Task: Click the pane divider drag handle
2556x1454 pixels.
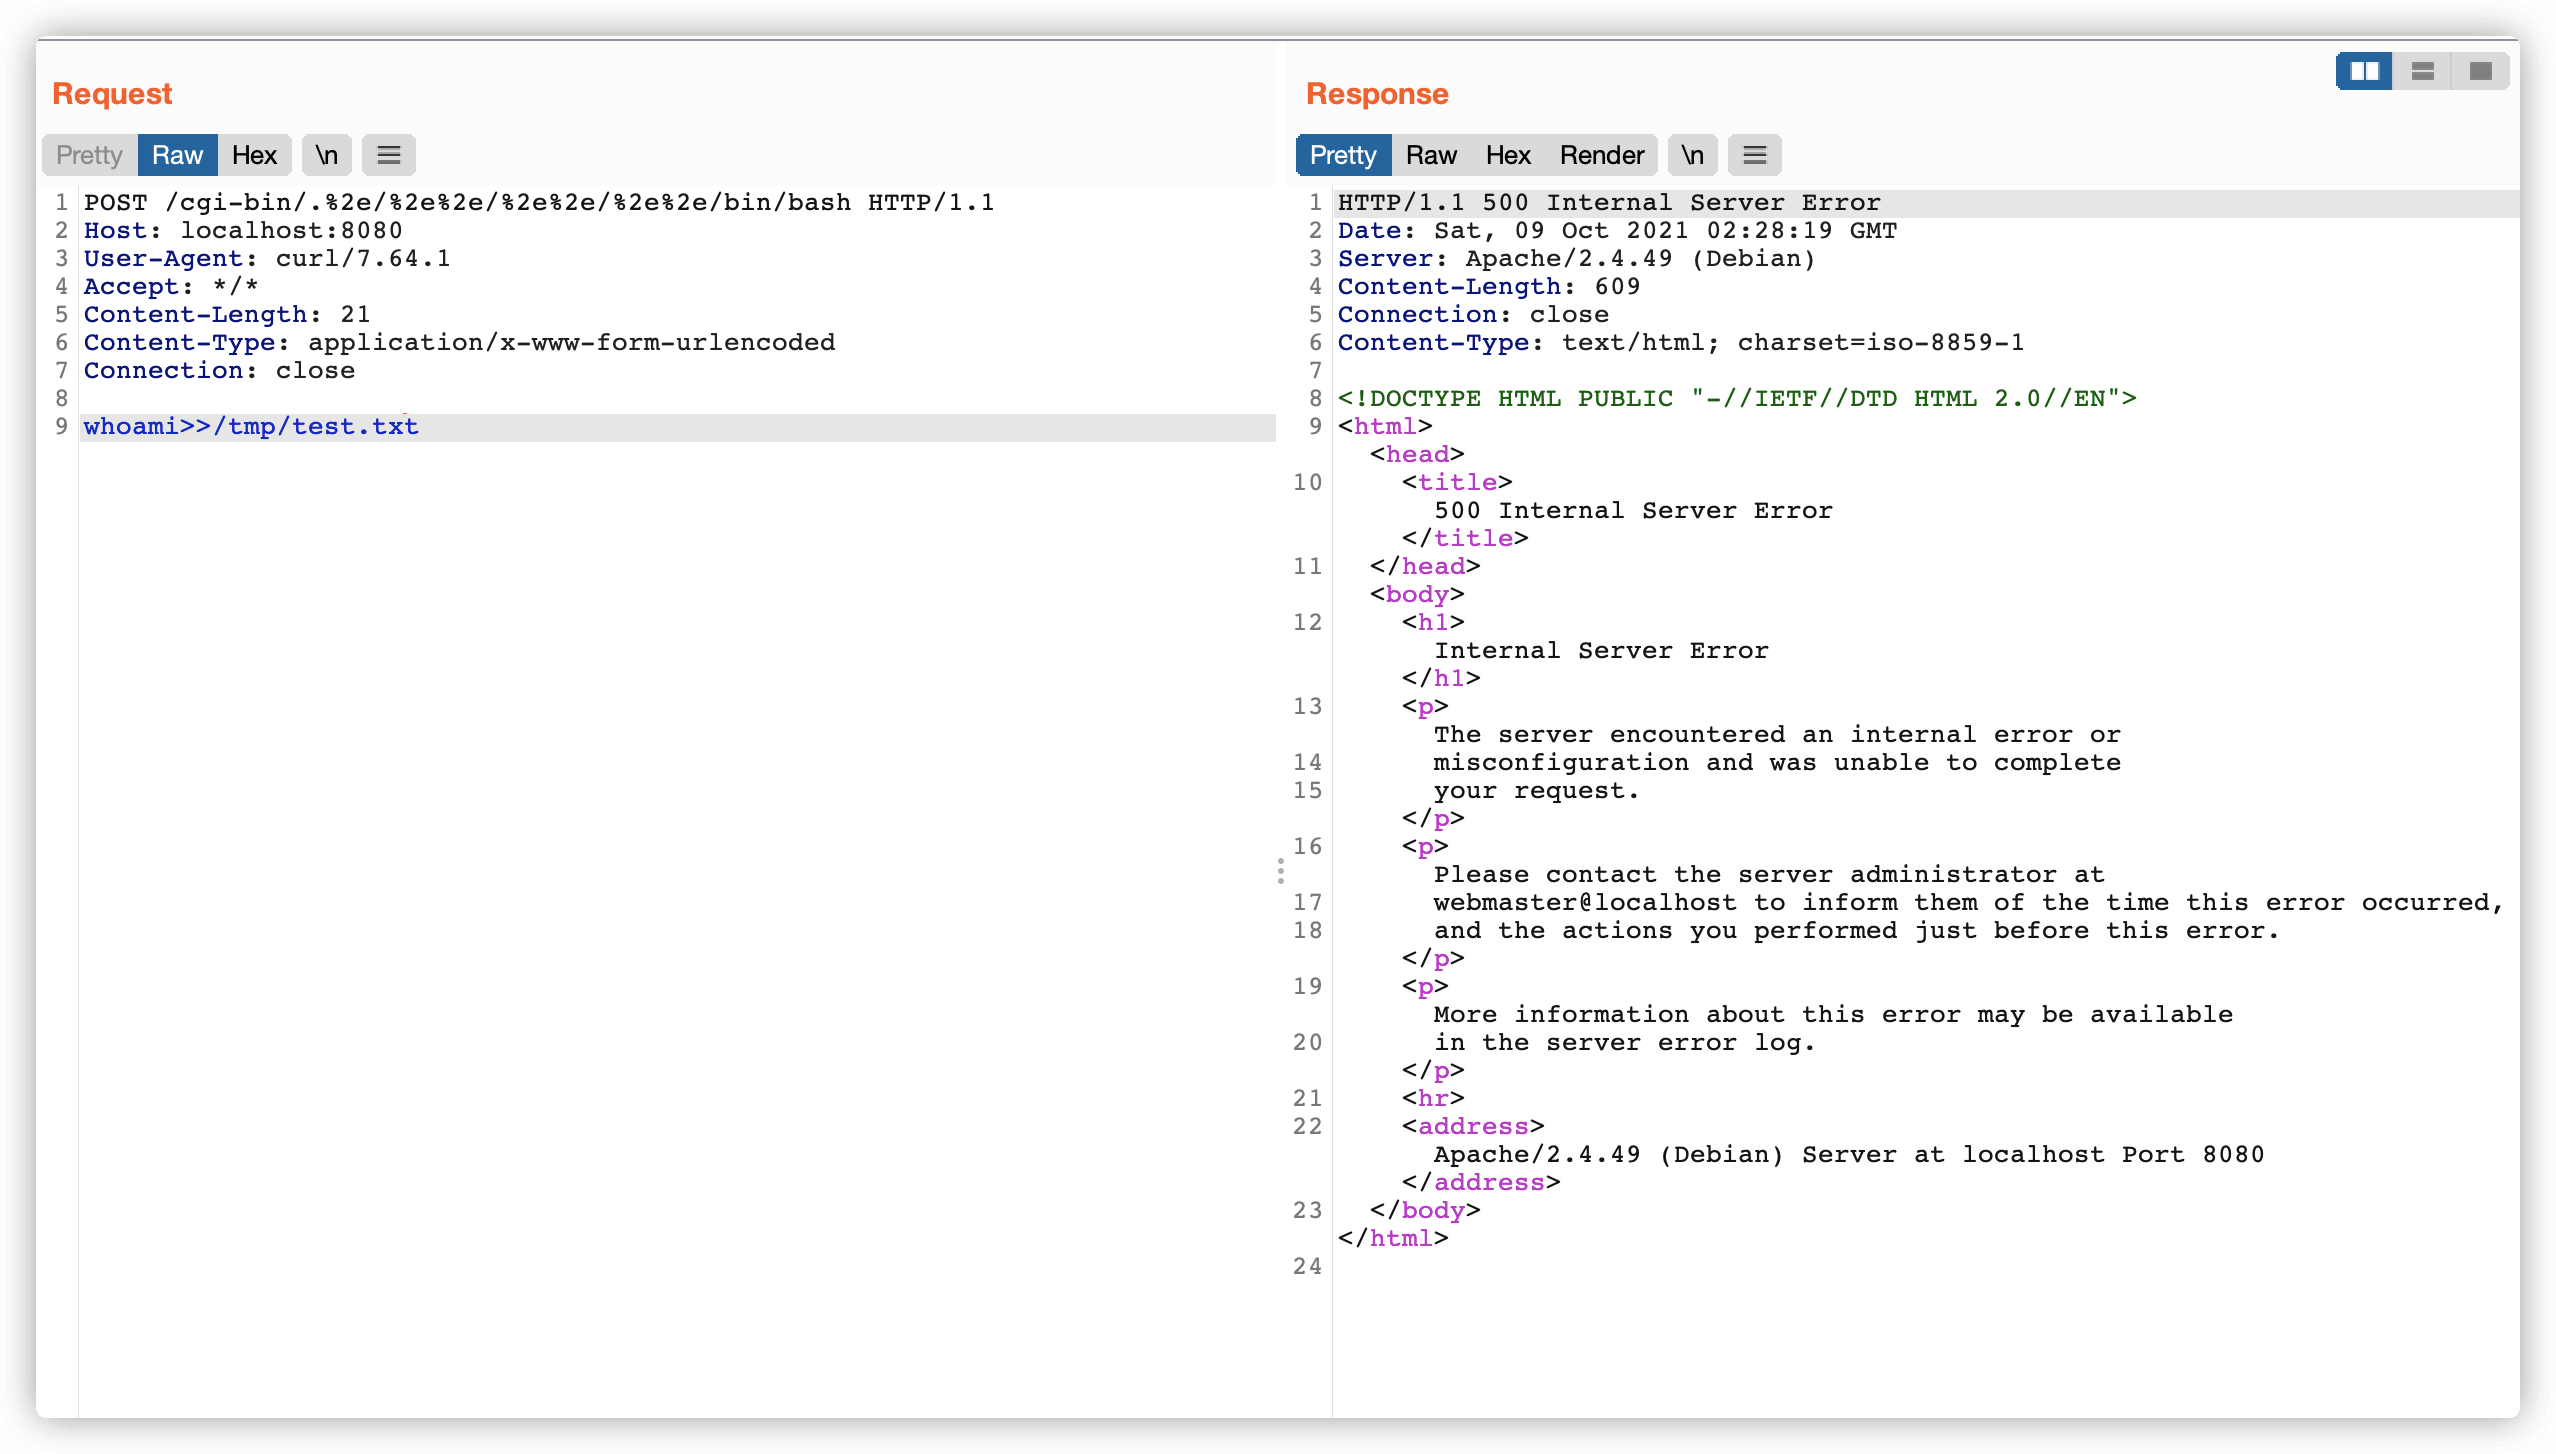Action: (x=1280, y=871)
